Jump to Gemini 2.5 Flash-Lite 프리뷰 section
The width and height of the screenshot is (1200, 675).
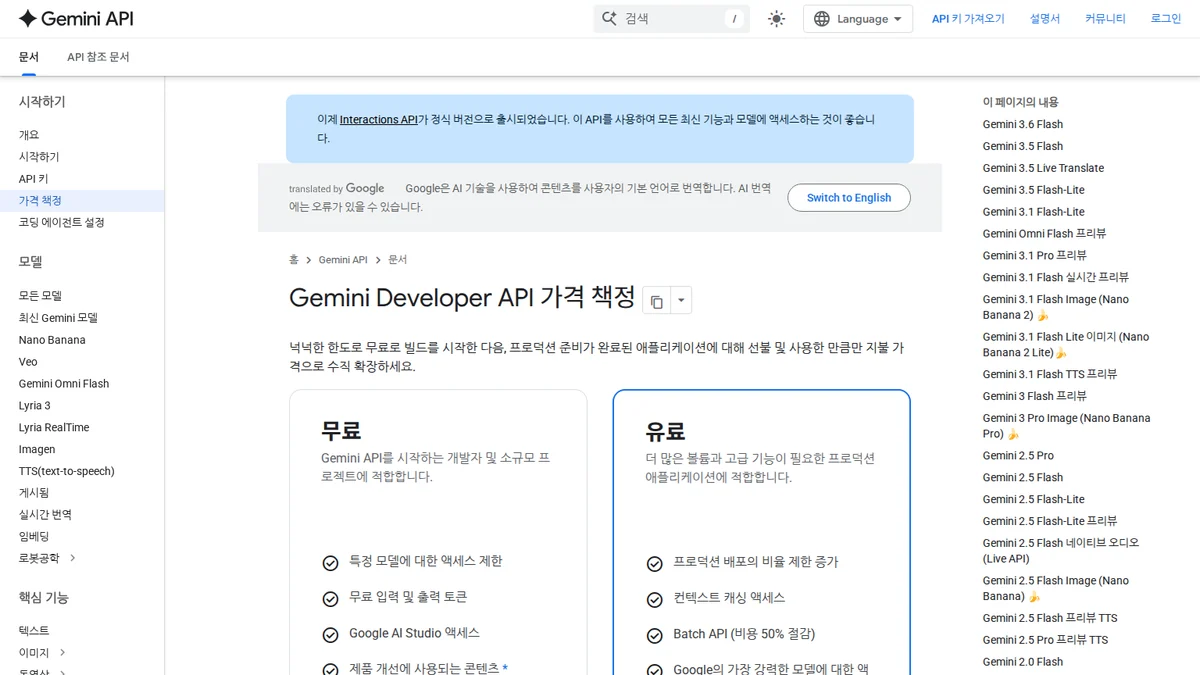1049,522
